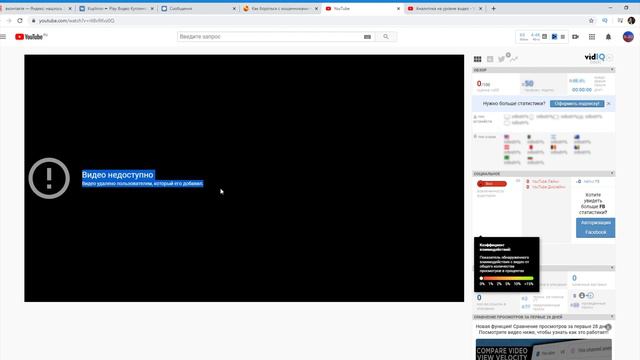Bookmark this page with star icon
The image size is (640, 360).
point(591,20)
